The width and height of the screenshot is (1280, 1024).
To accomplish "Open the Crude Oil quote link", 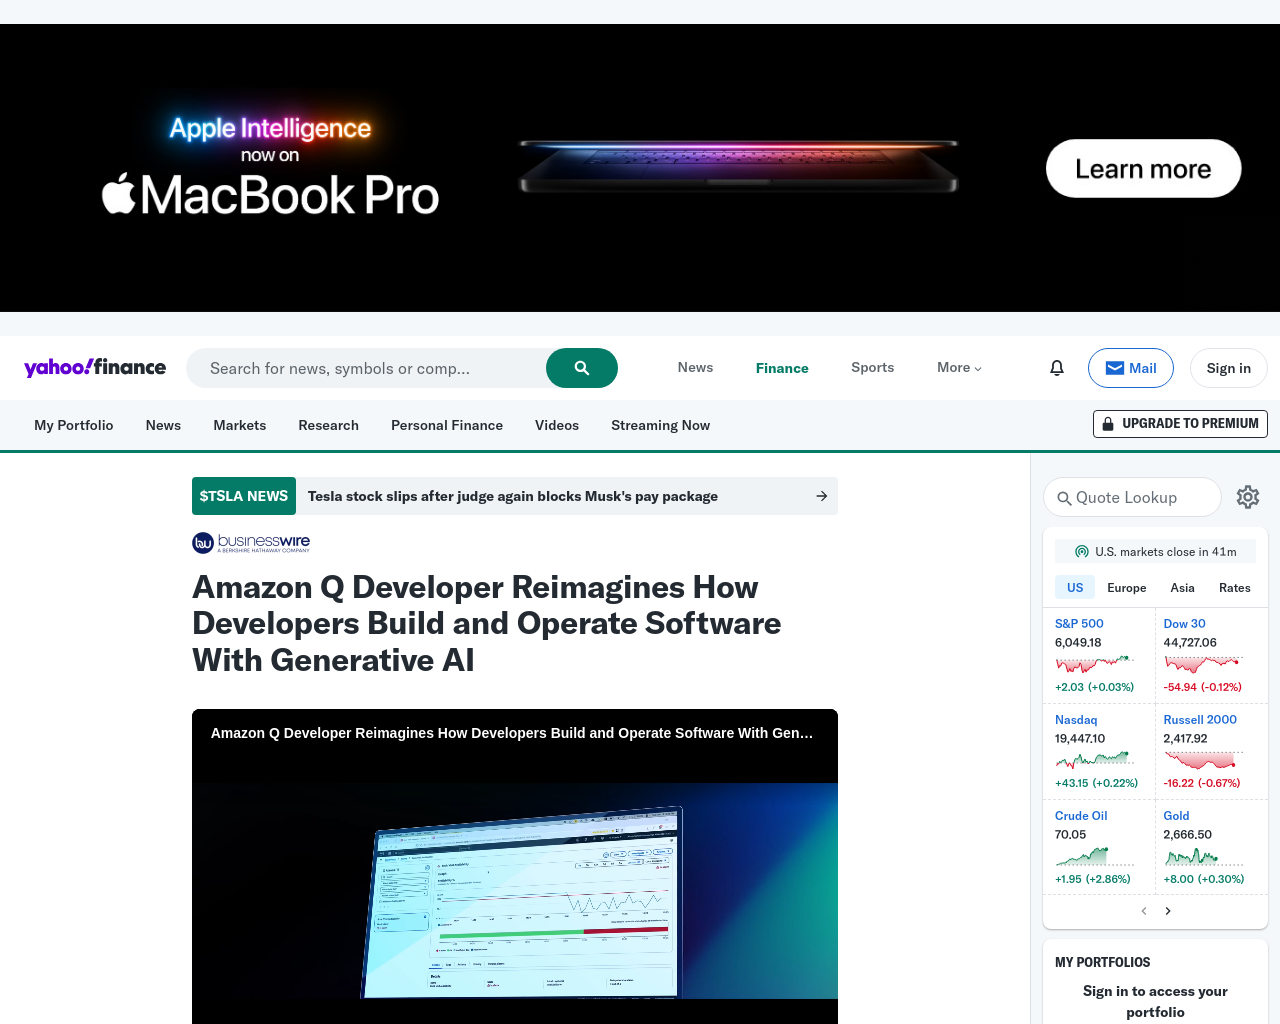I will pos(1081,815).
